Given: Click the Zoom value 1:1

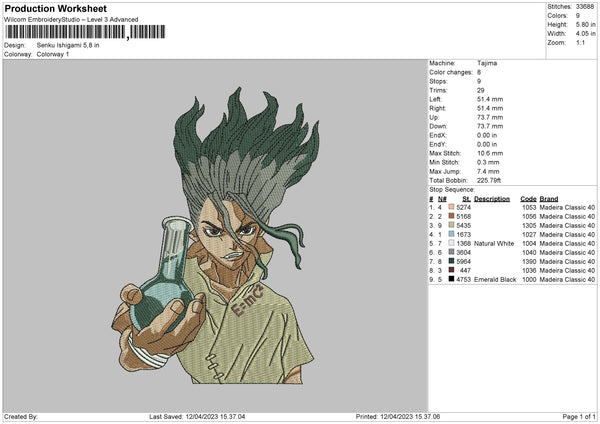Looking at the screenshot, I should click(x=580, y=42).
